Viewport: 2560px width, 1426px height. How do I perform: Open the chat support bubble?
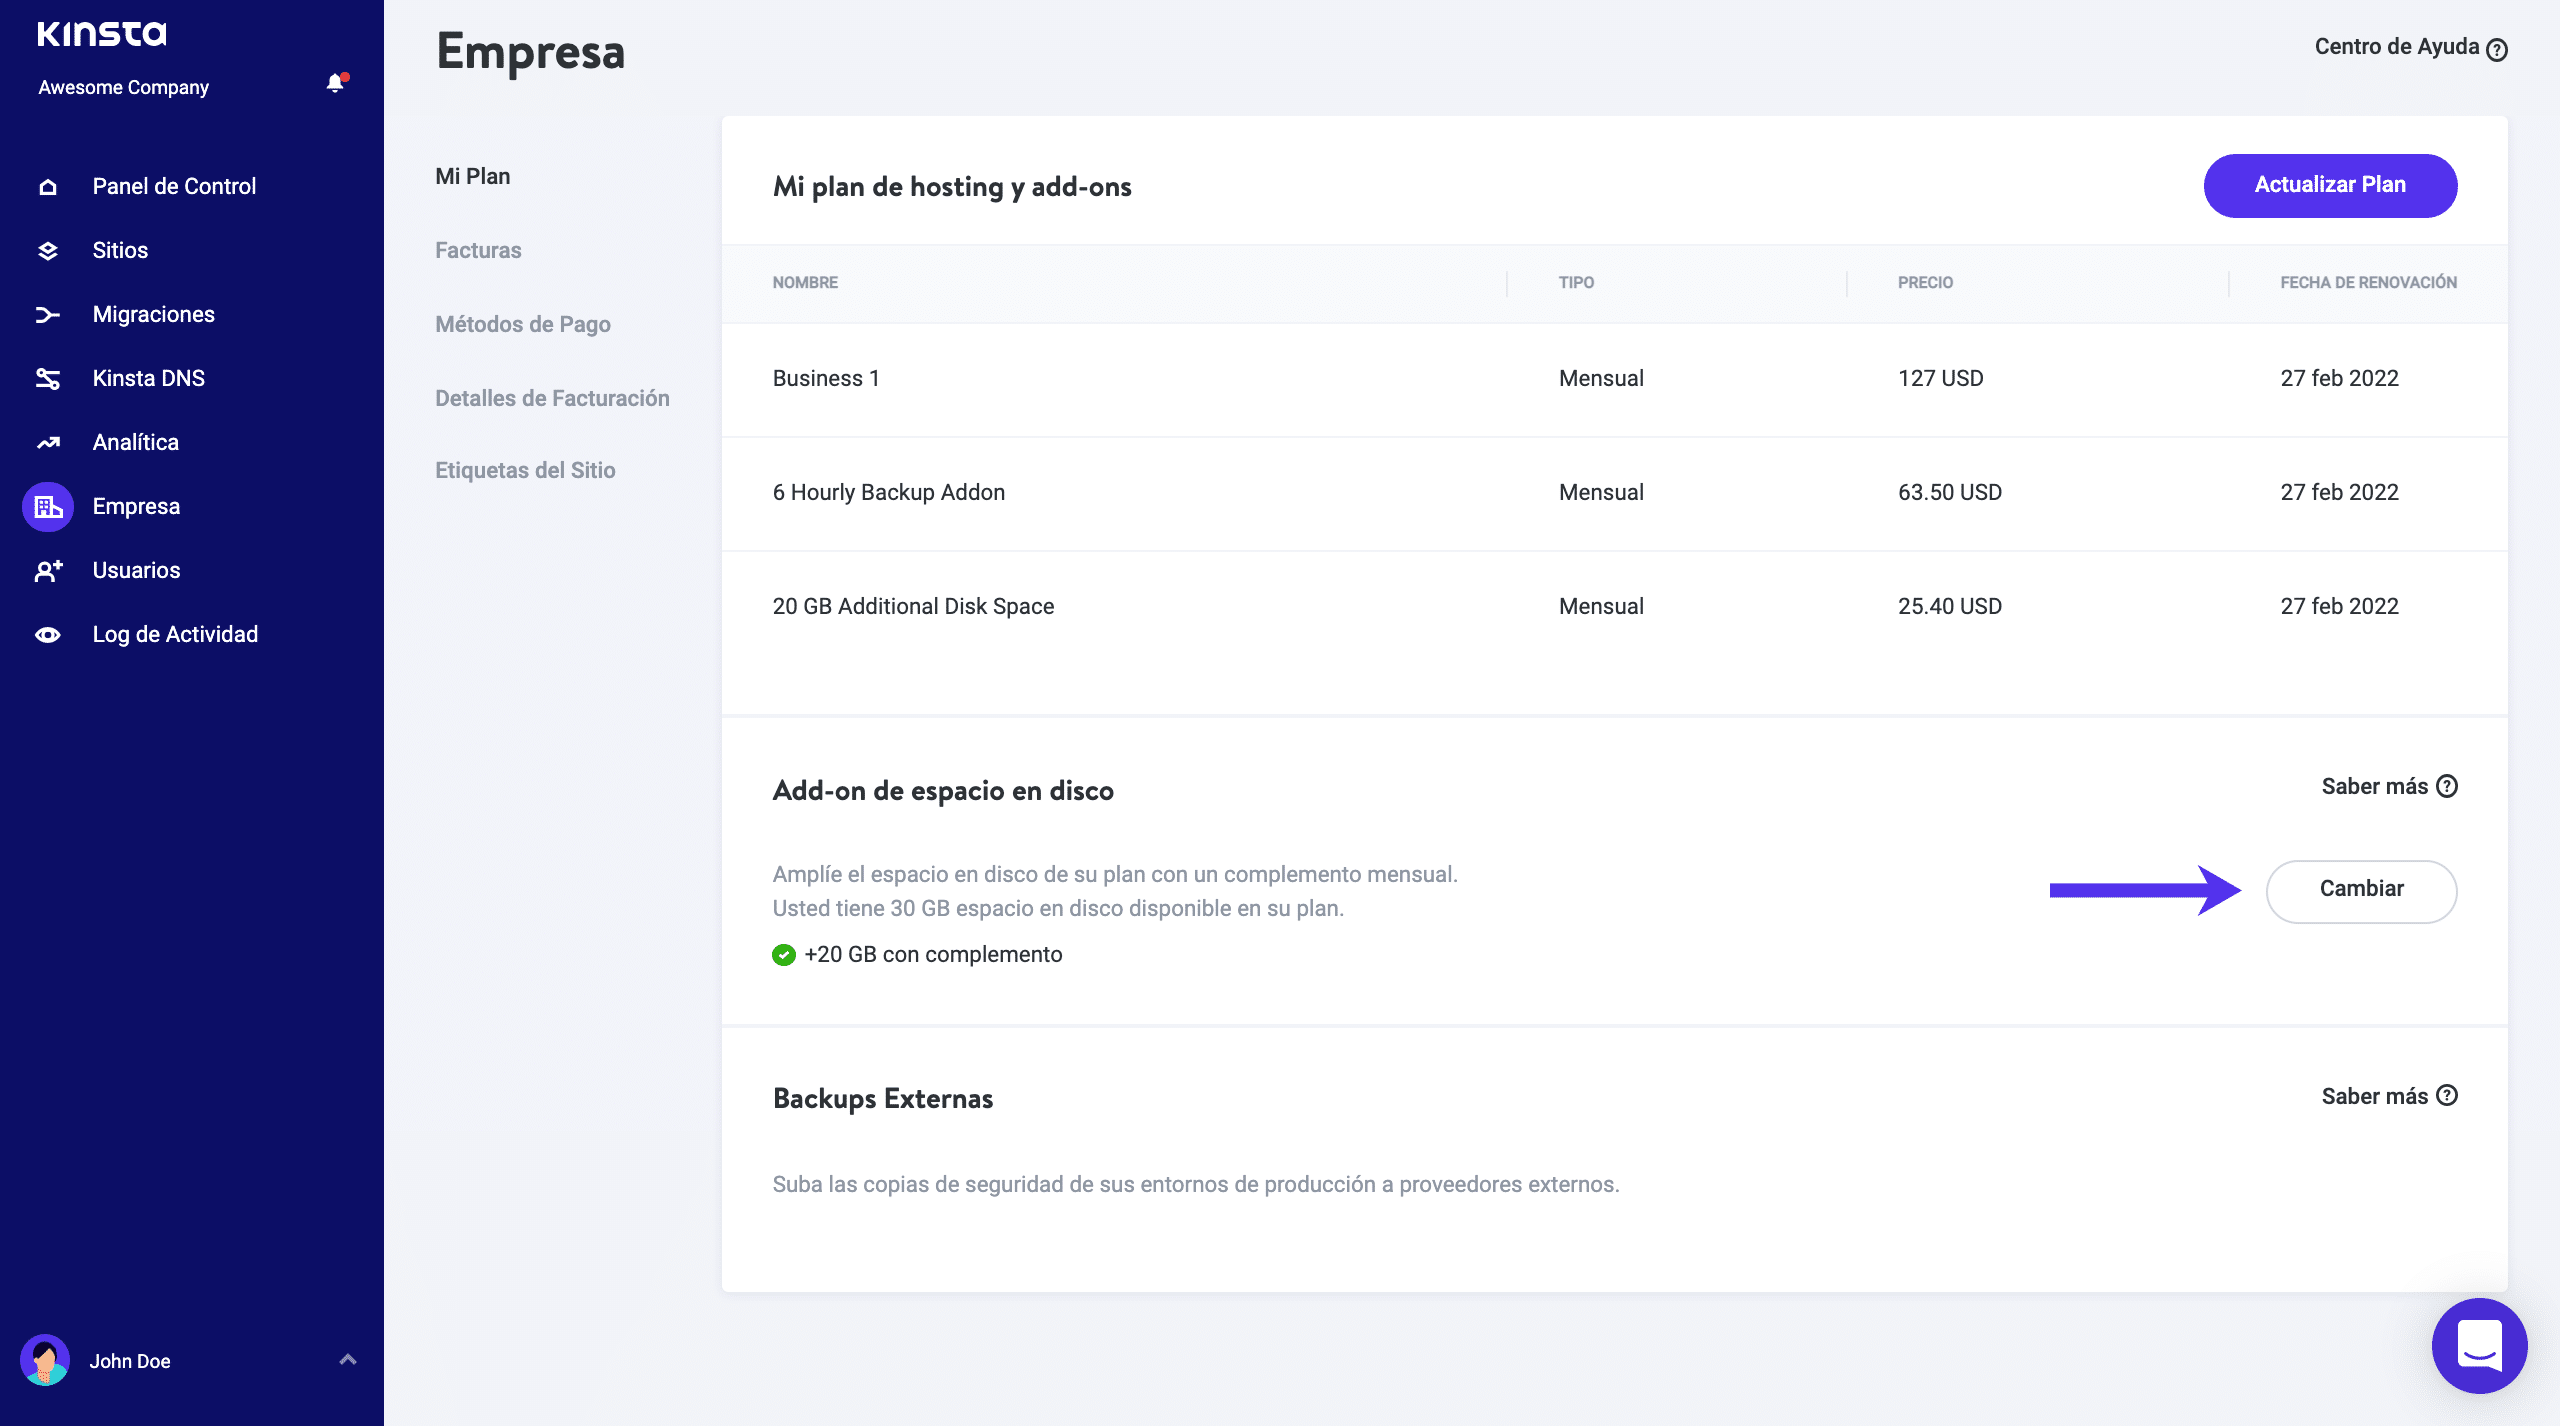pos(2479,1345)
